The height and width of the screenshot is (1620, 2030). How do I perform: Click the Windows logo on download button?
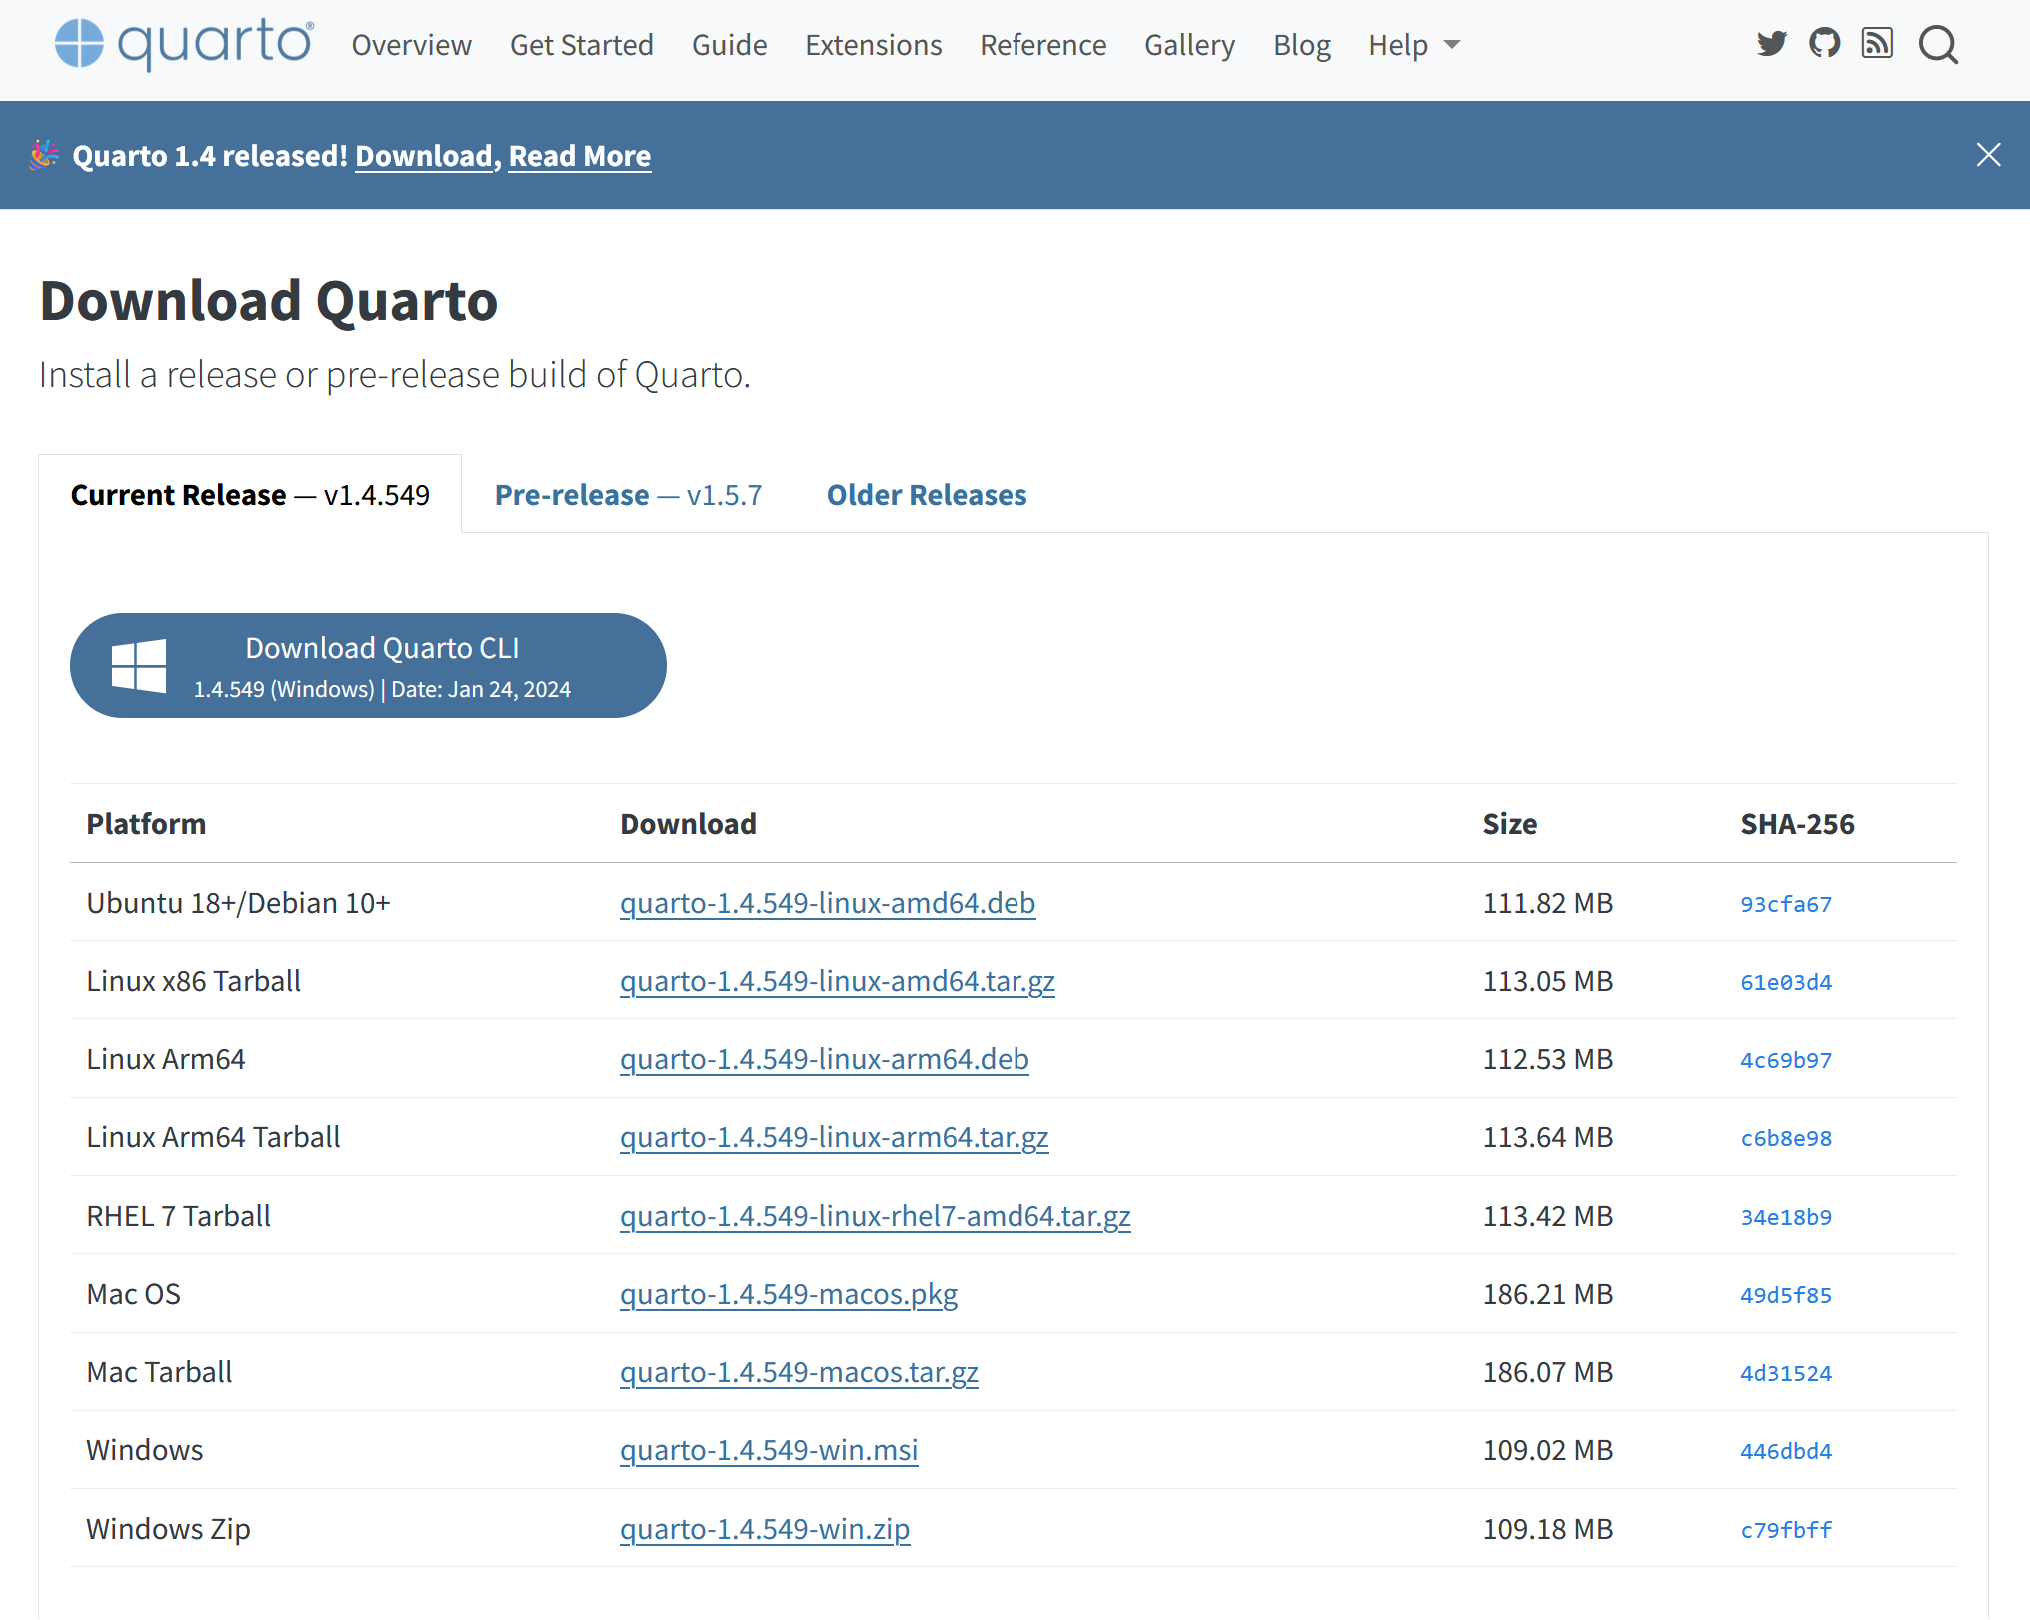[139, 666]
